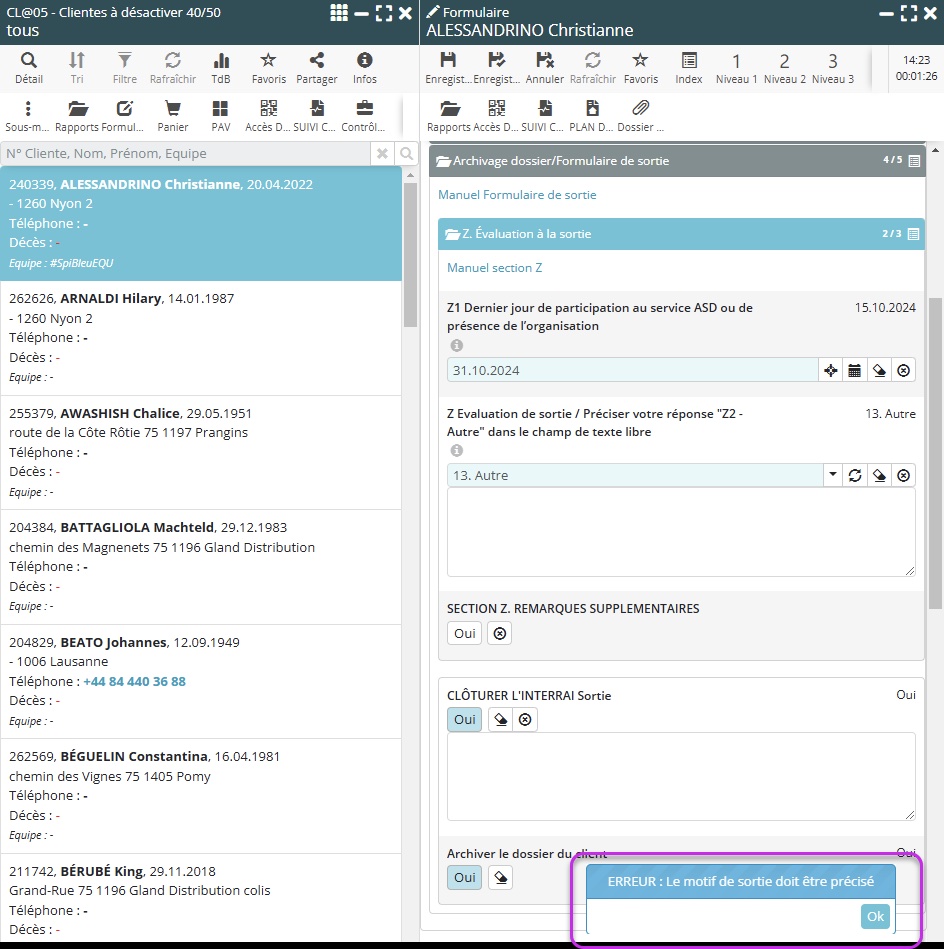Viewport: 944px width, 949px height.
Task: Open the Dossier paperclip attachment icon
Action: pyautogui.click(x=641, y=114)
